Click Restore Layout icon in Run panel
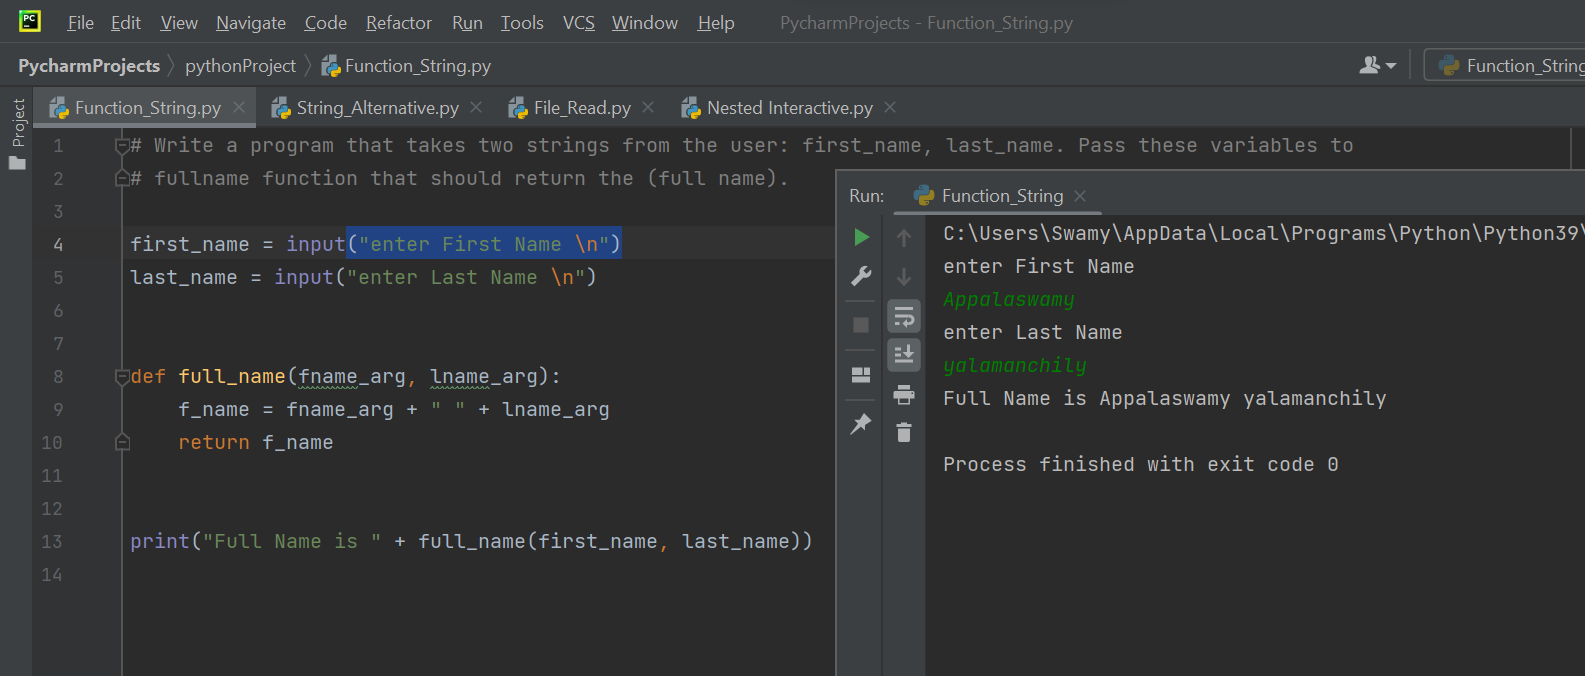Screen dimensions: 1585x676 point(861,375)
